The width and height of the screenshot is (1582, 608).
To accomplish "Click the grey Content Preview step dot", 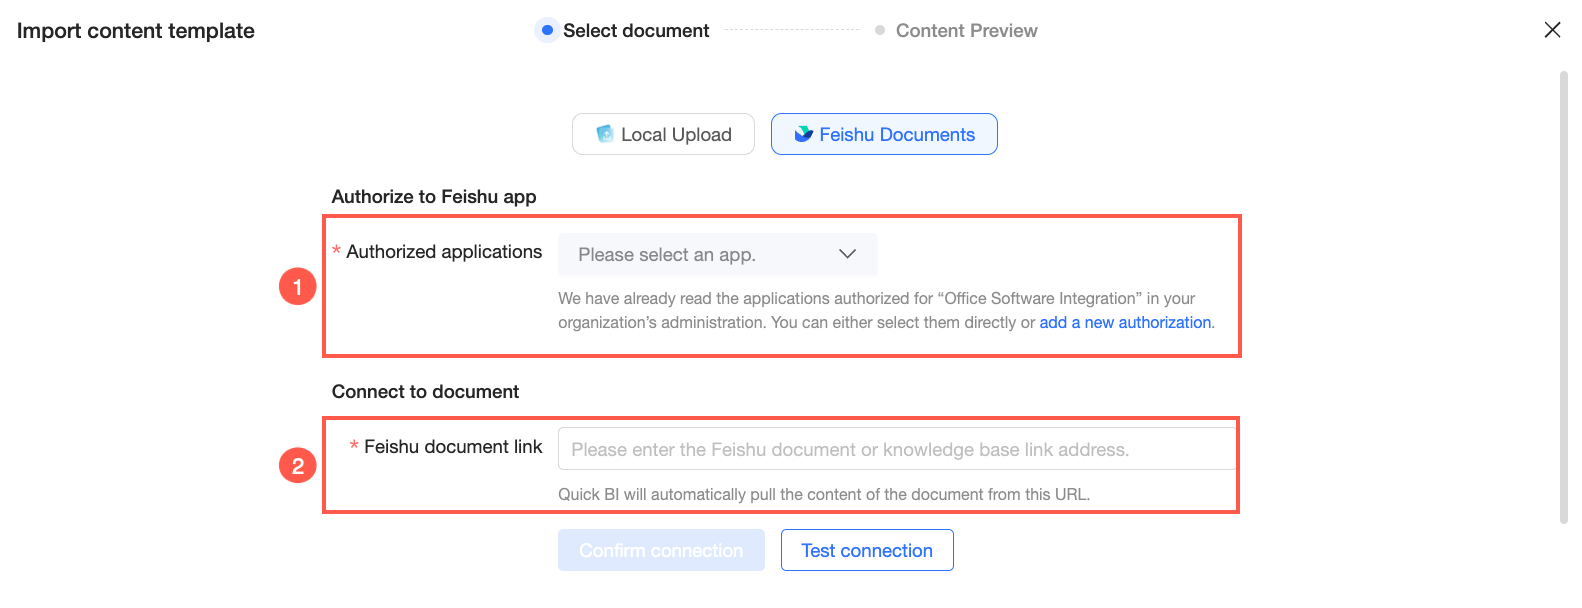I will [x=880, y=30].
